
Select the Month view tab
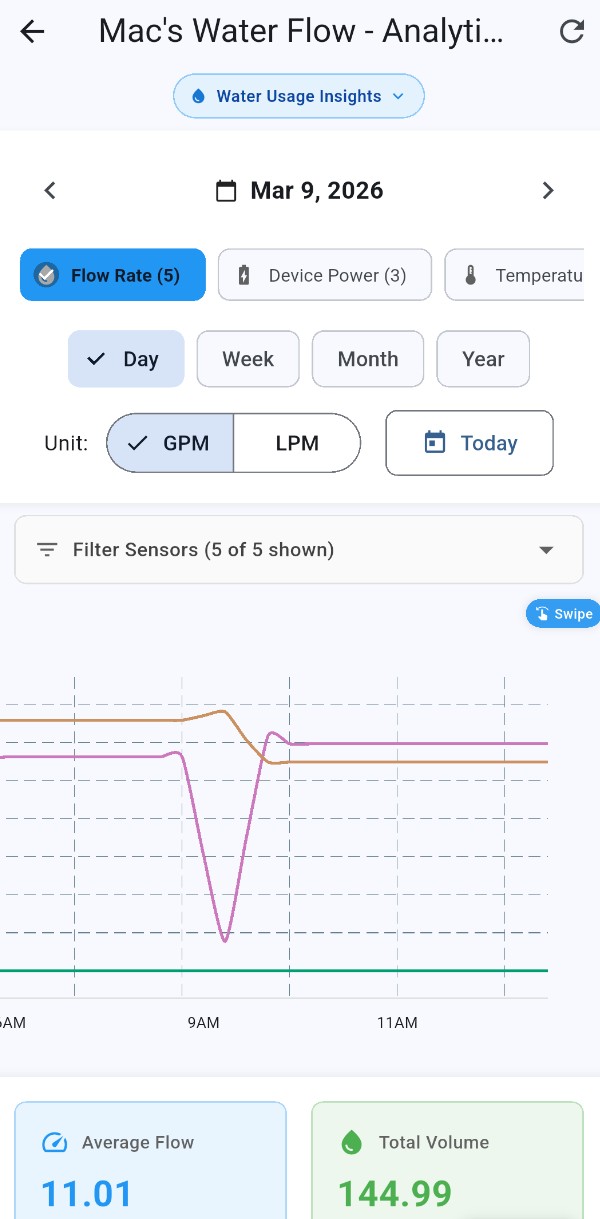[367, 358]
